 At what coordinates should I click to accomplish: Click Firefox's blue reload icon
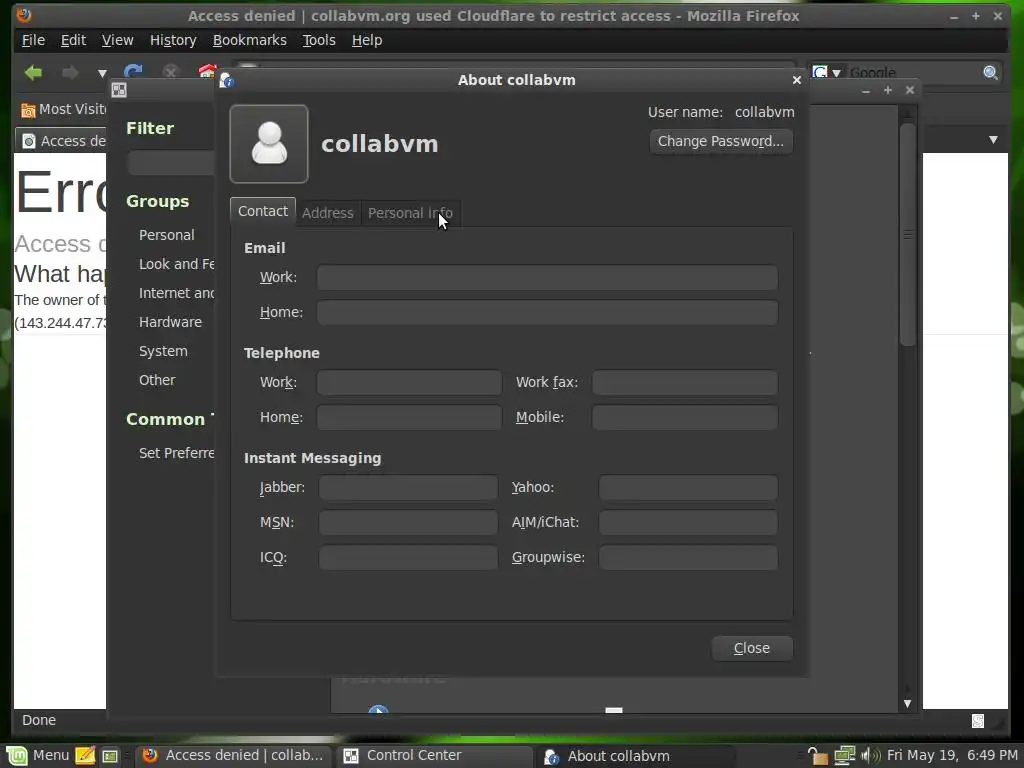pyautogui.click(x=133, y=72)
